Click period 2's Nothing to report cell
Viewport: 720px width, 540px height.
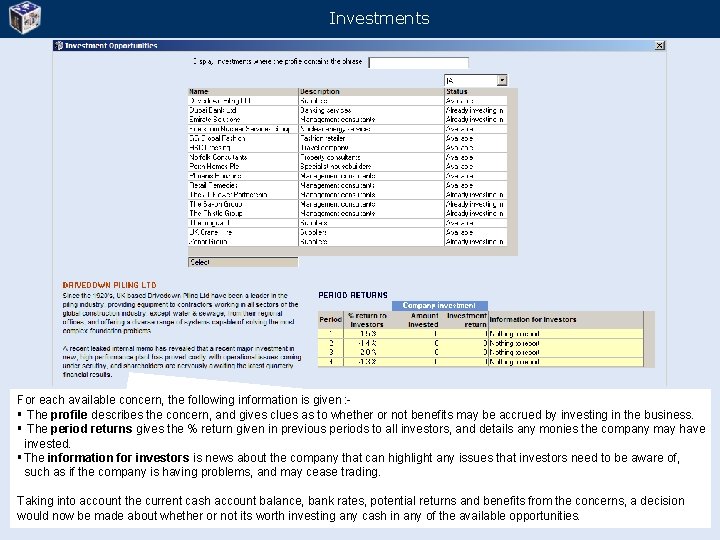click(x=566, y=343)
